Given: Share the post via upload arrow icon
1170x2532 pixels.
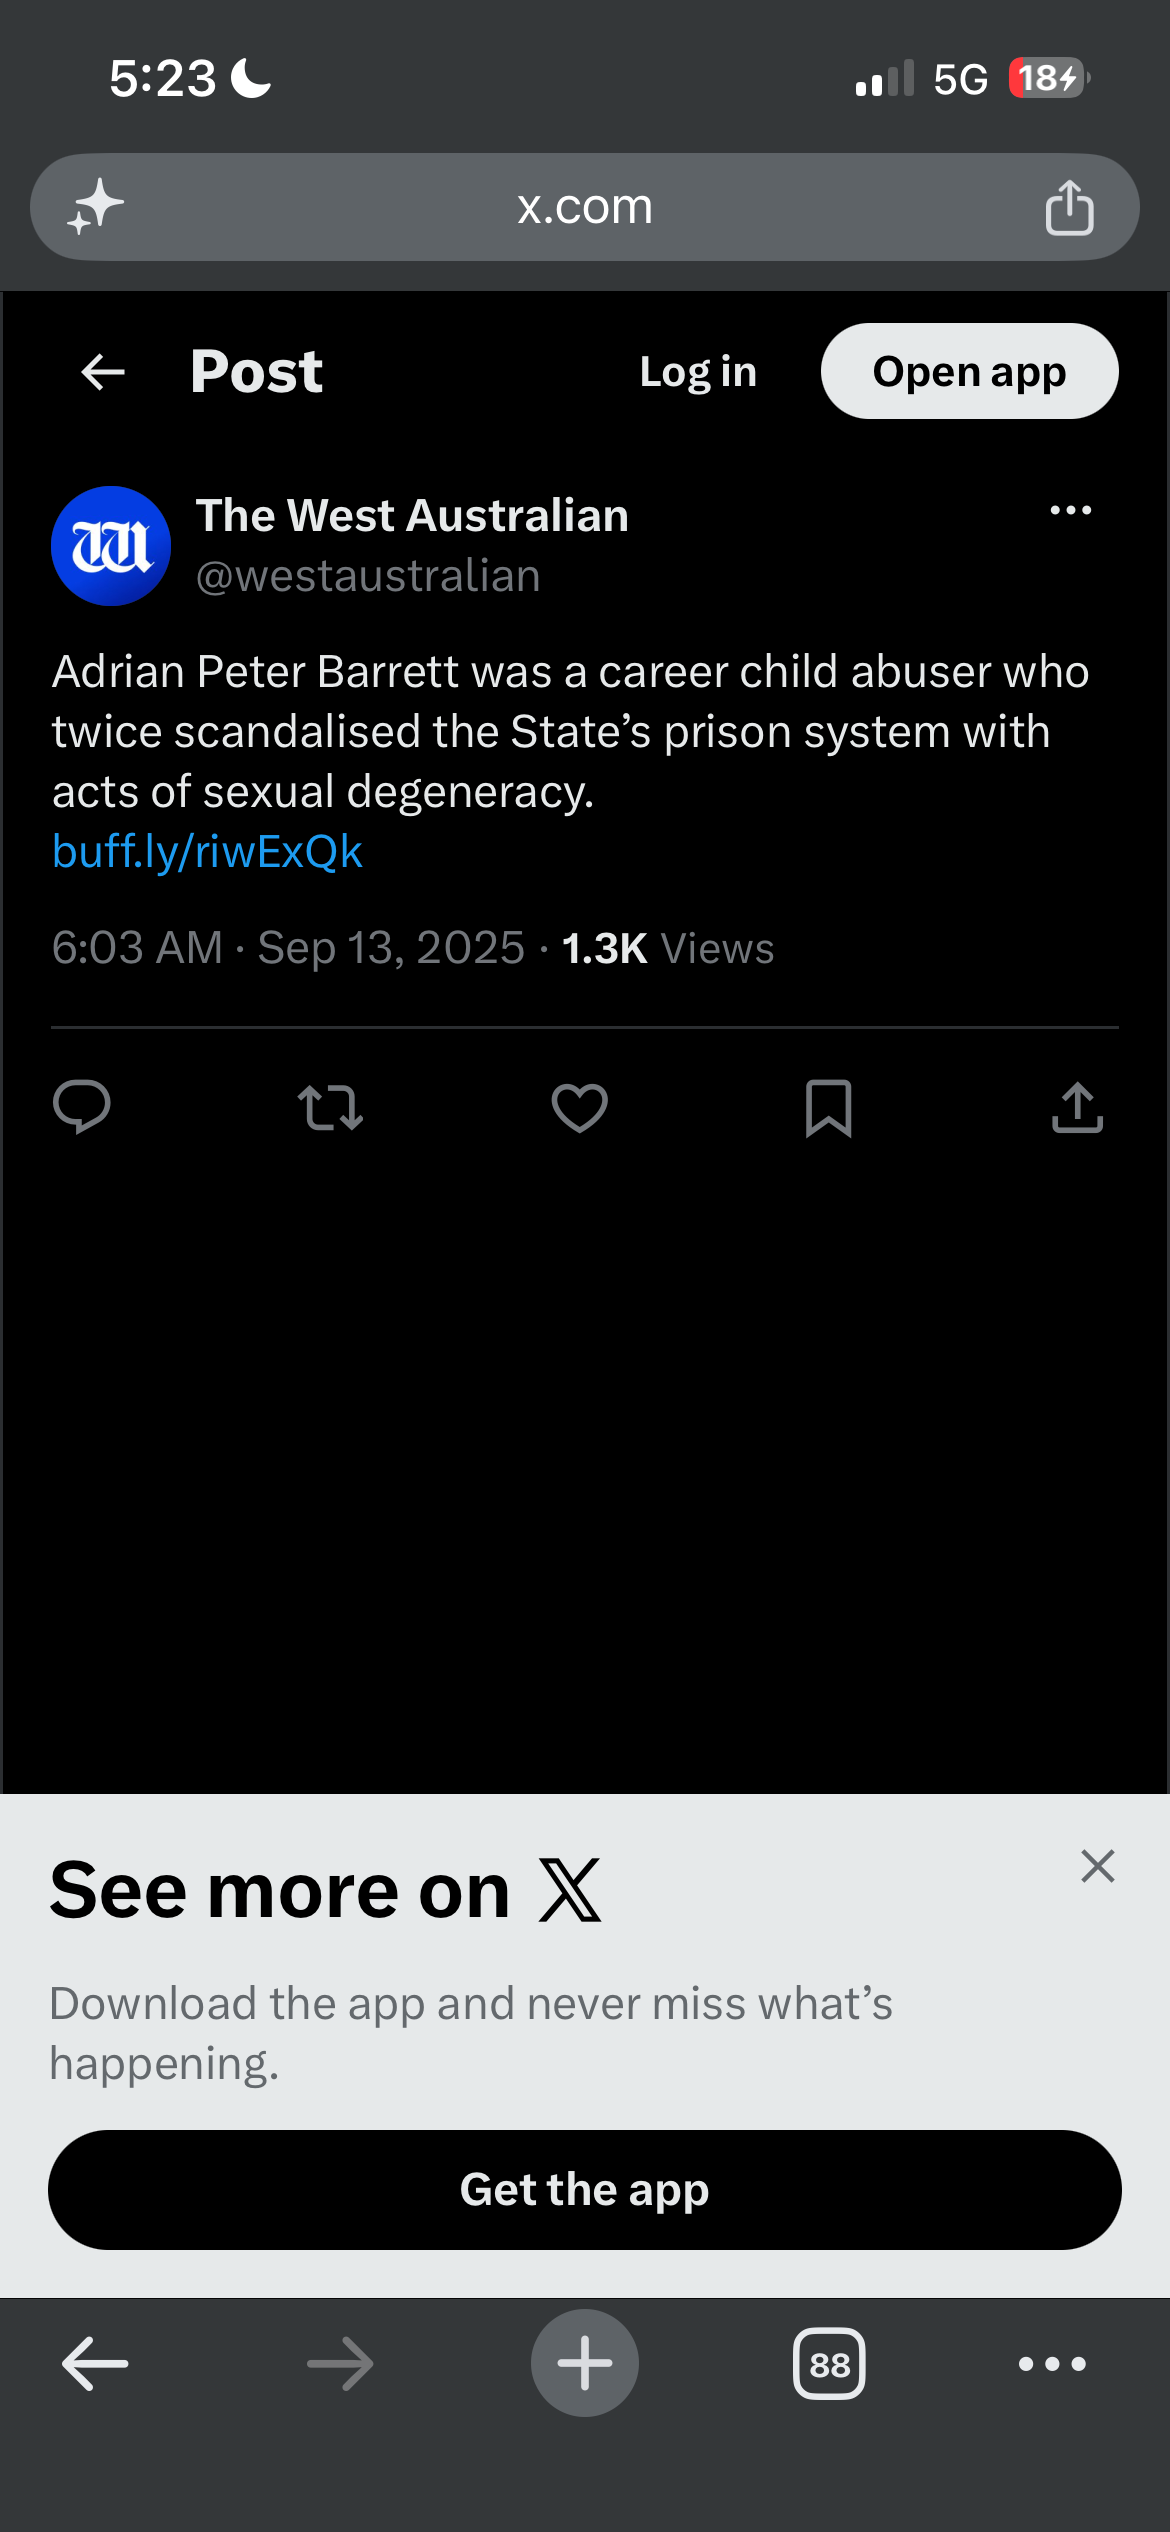Looking at the screenshot, I should click(x=1078, y=1107).
